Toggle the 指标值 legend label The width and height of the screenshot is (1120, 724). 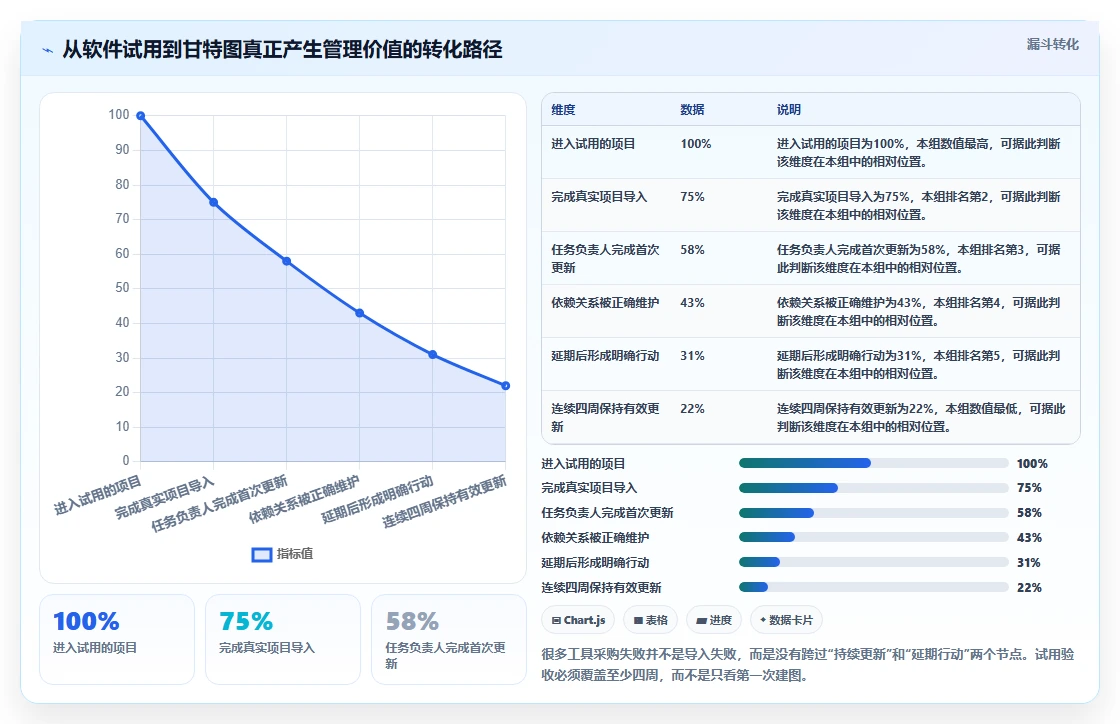click(x=295, y=554)
